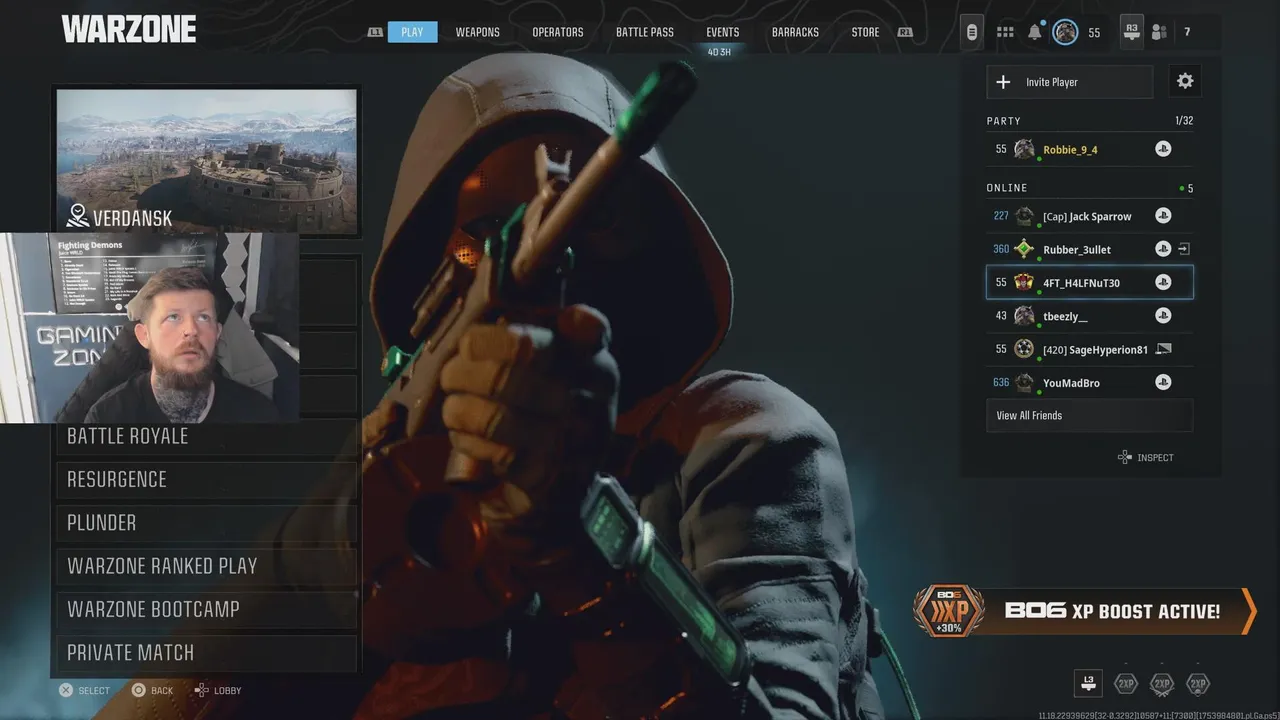This screenshot has height=720, width=1280.
Task: Open PRIVATE MATCH
Action: point(207,652)
